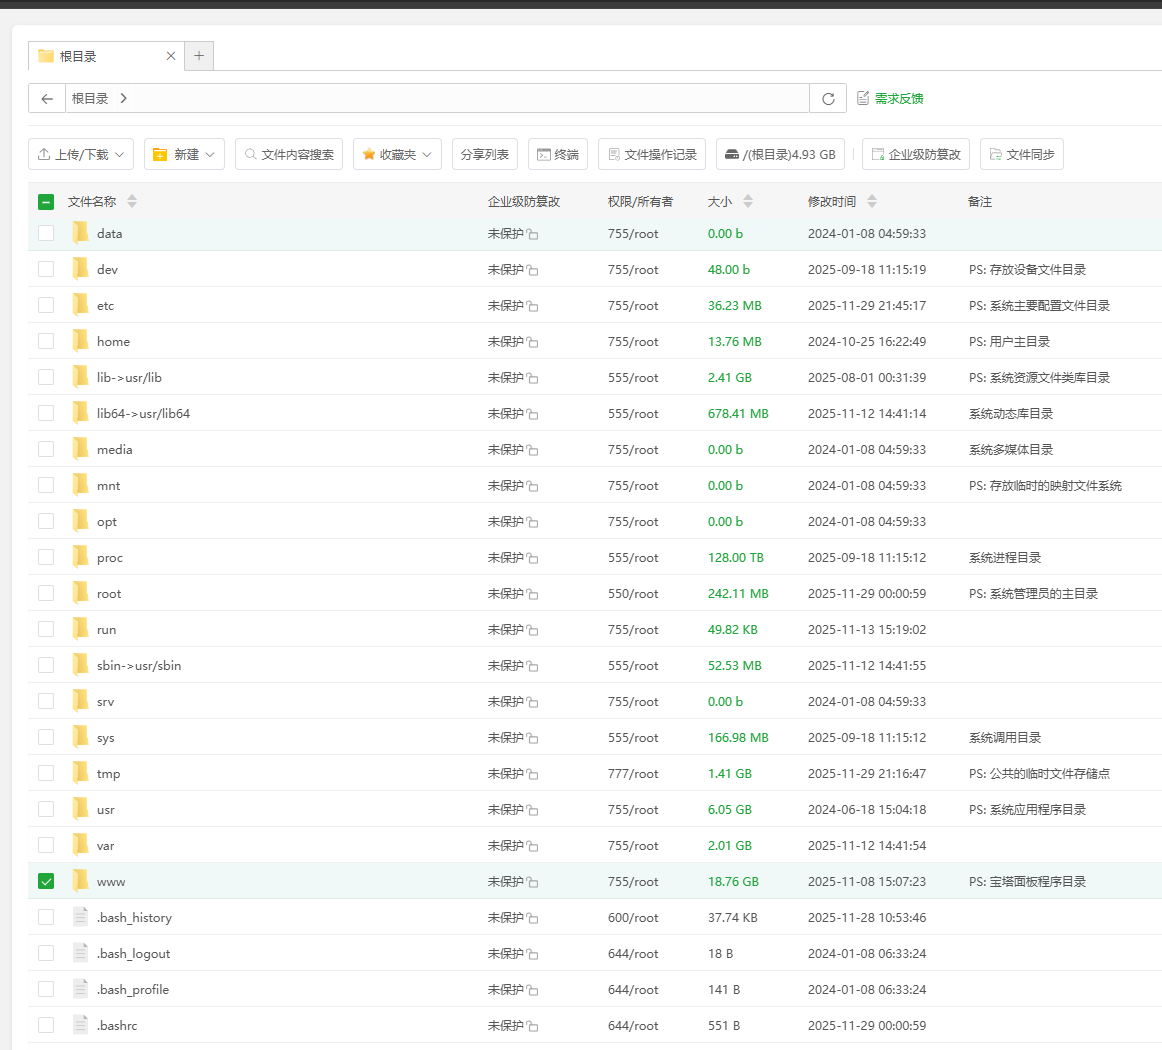Screen dimensions: 1162x1050
Task: Open the 新建 dropdown menu
Action: coord(185,154)
